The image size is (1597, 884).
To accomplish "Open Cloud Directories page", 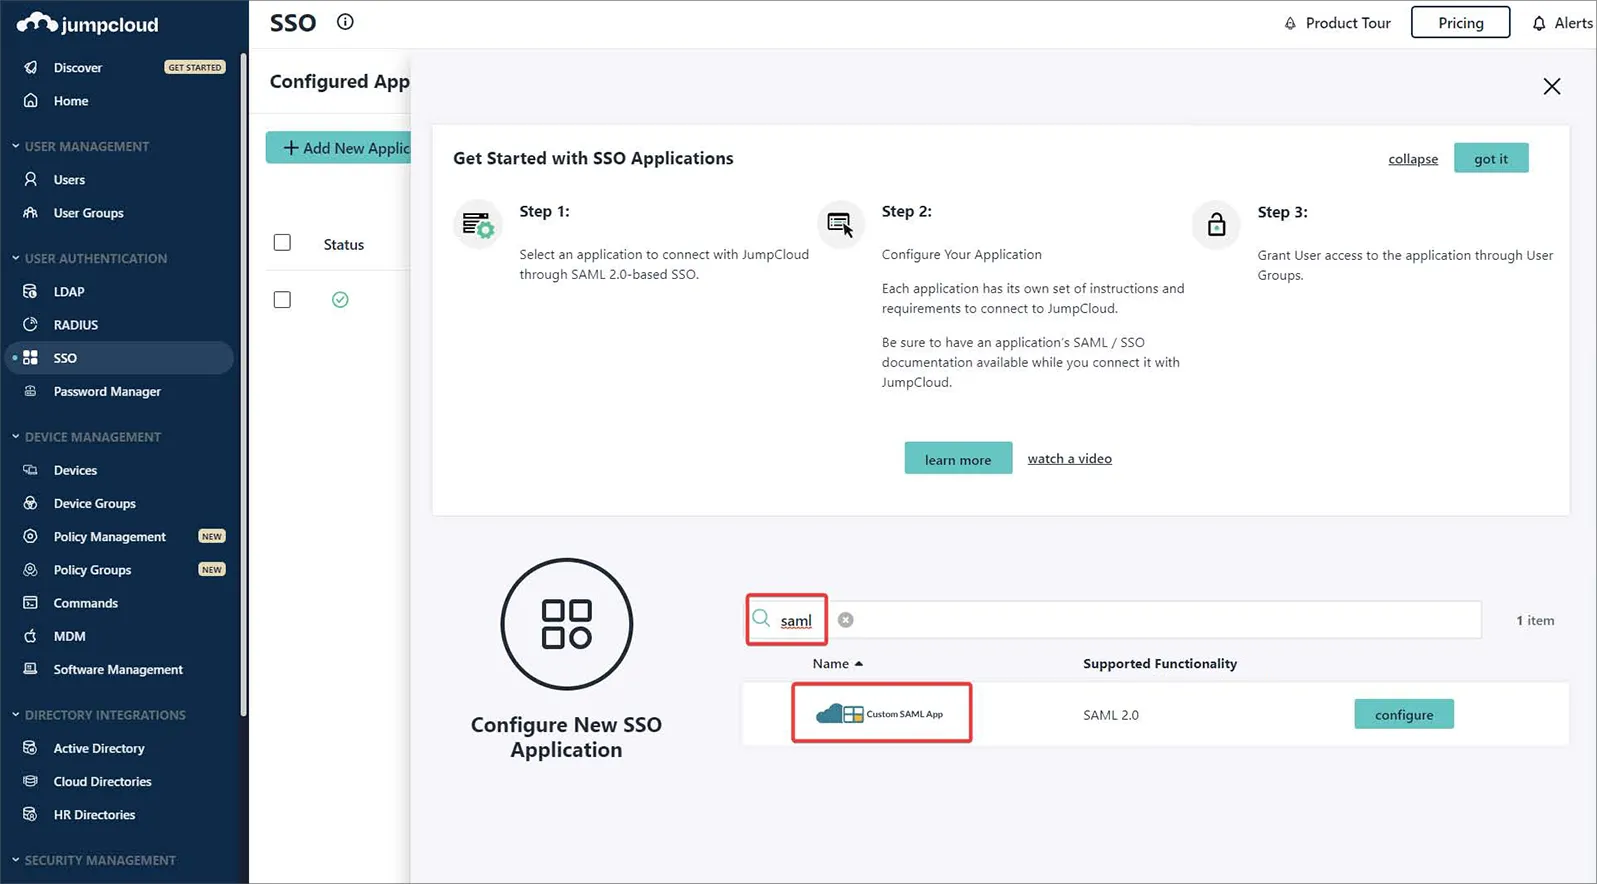I will 103,781.
